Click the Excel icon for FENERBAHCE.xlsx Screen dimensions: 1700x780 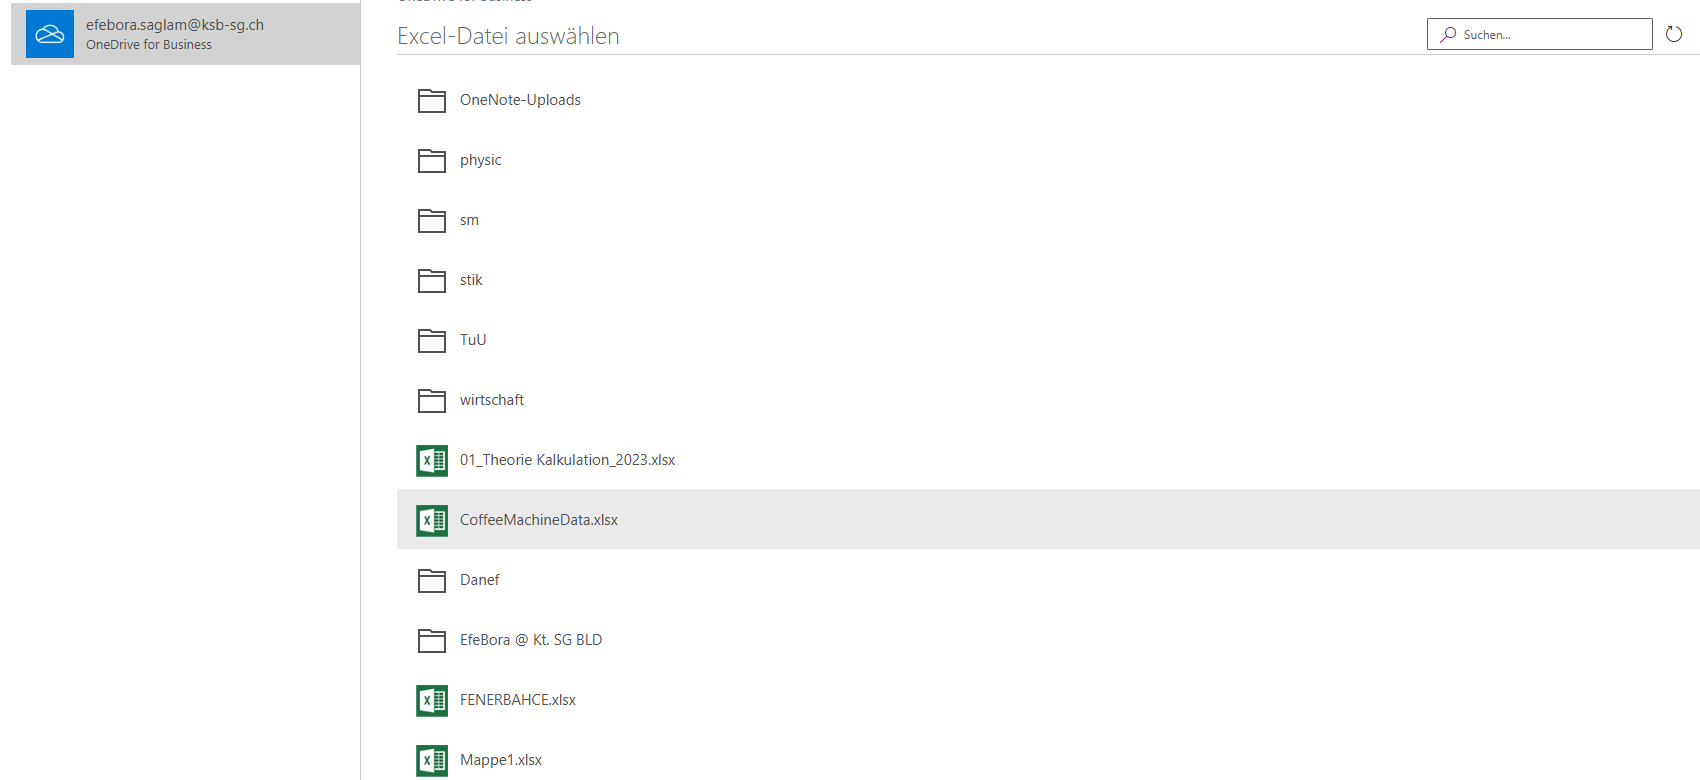click(432, 700)
